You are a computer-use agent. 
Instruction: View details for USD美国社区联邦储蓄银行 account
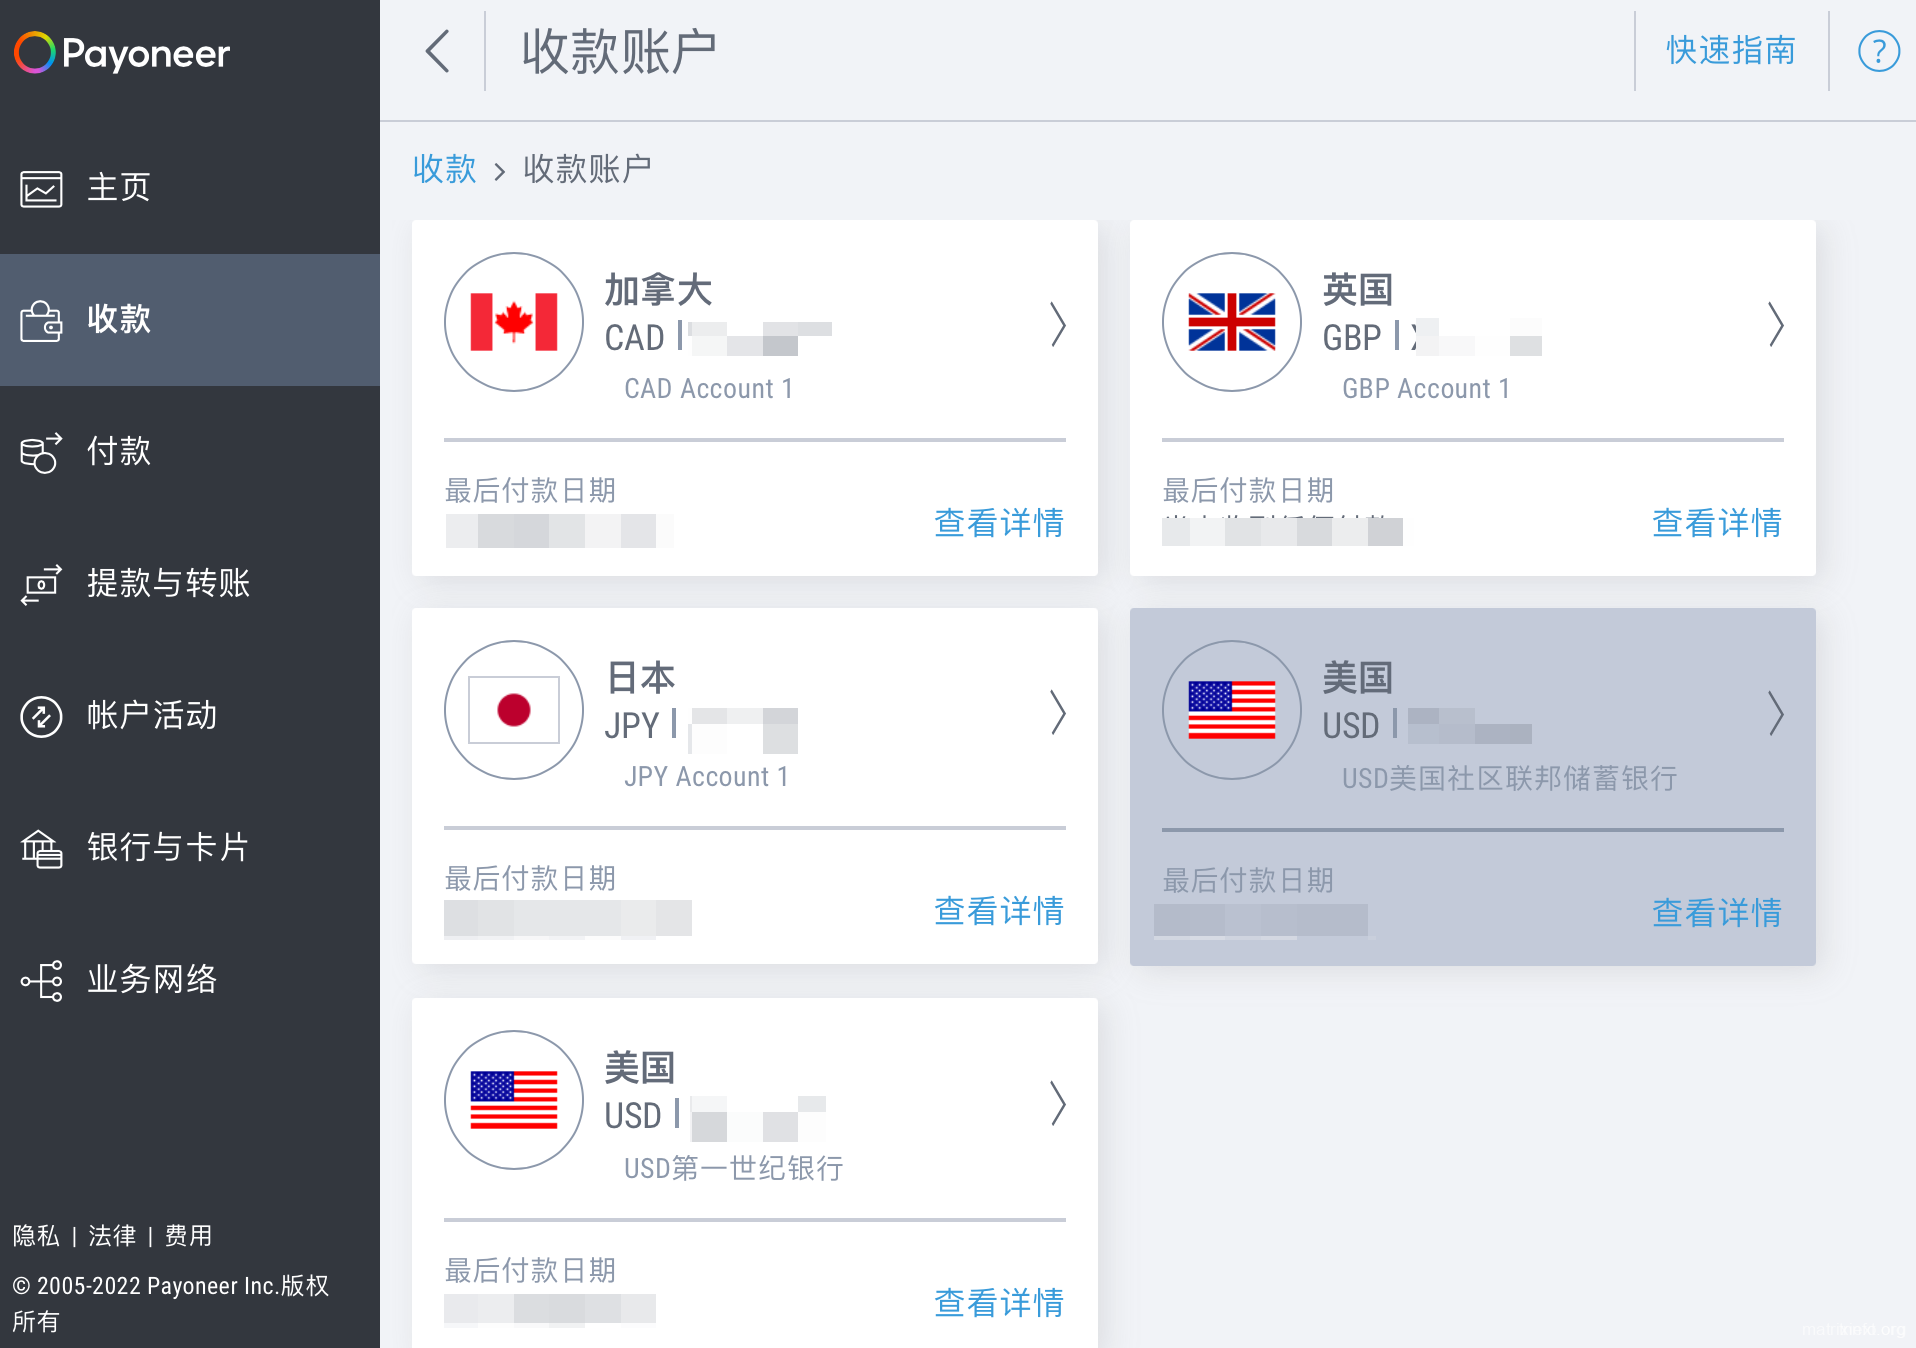pyautogui.click(x=1716, y=913)
